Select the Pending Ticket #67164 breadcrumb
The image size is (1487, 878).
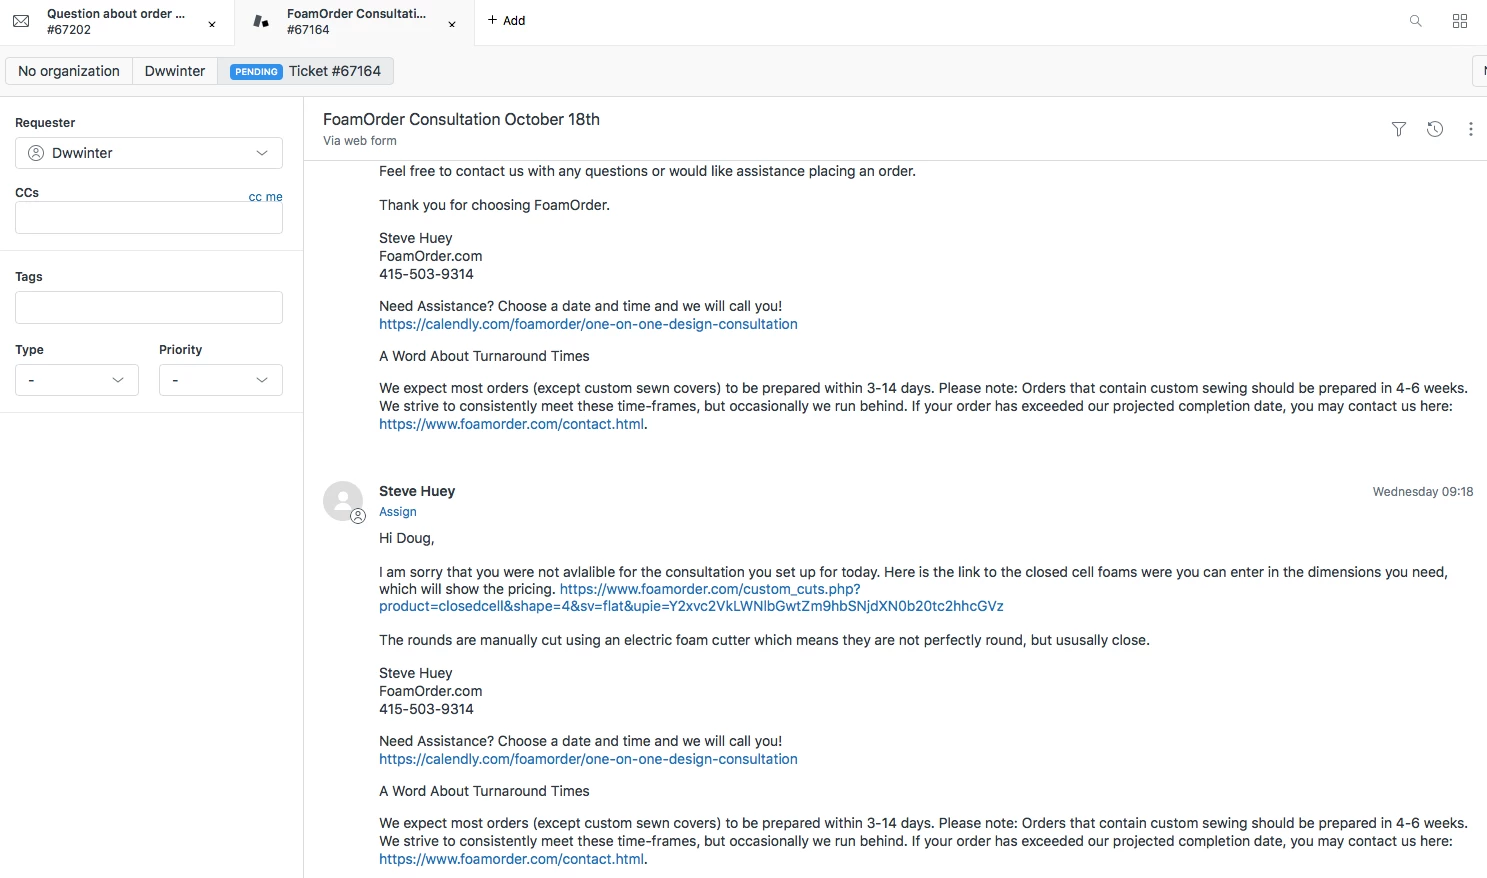305,71
